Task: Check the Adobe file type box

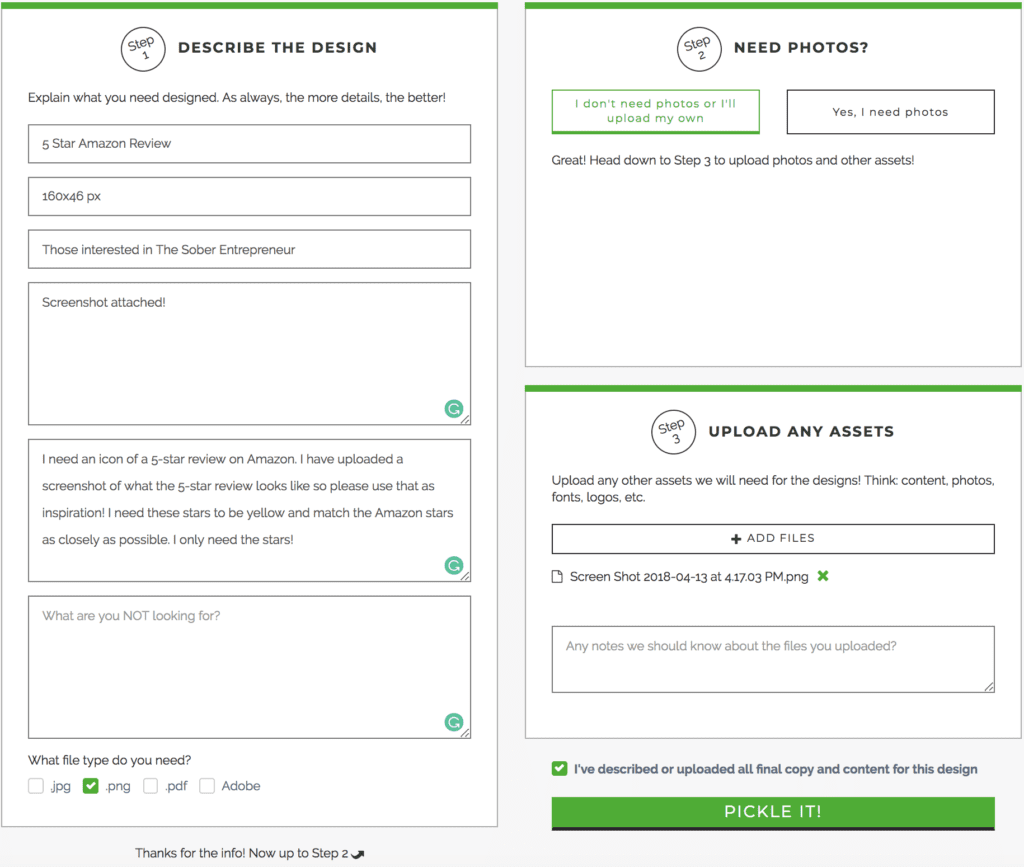Action: (x=207, y=785)
